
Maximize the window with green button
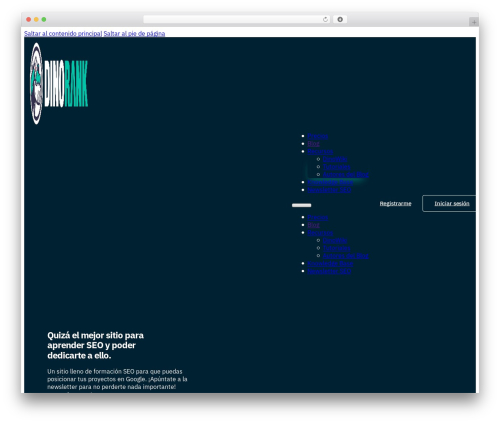[x=44, y=20]
